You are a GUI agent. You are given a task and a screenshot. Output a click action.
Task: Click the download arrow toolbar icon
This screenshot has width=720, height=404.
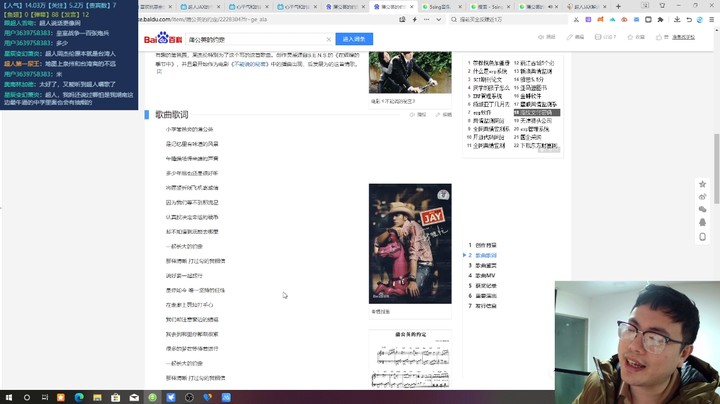click(677, 19)
